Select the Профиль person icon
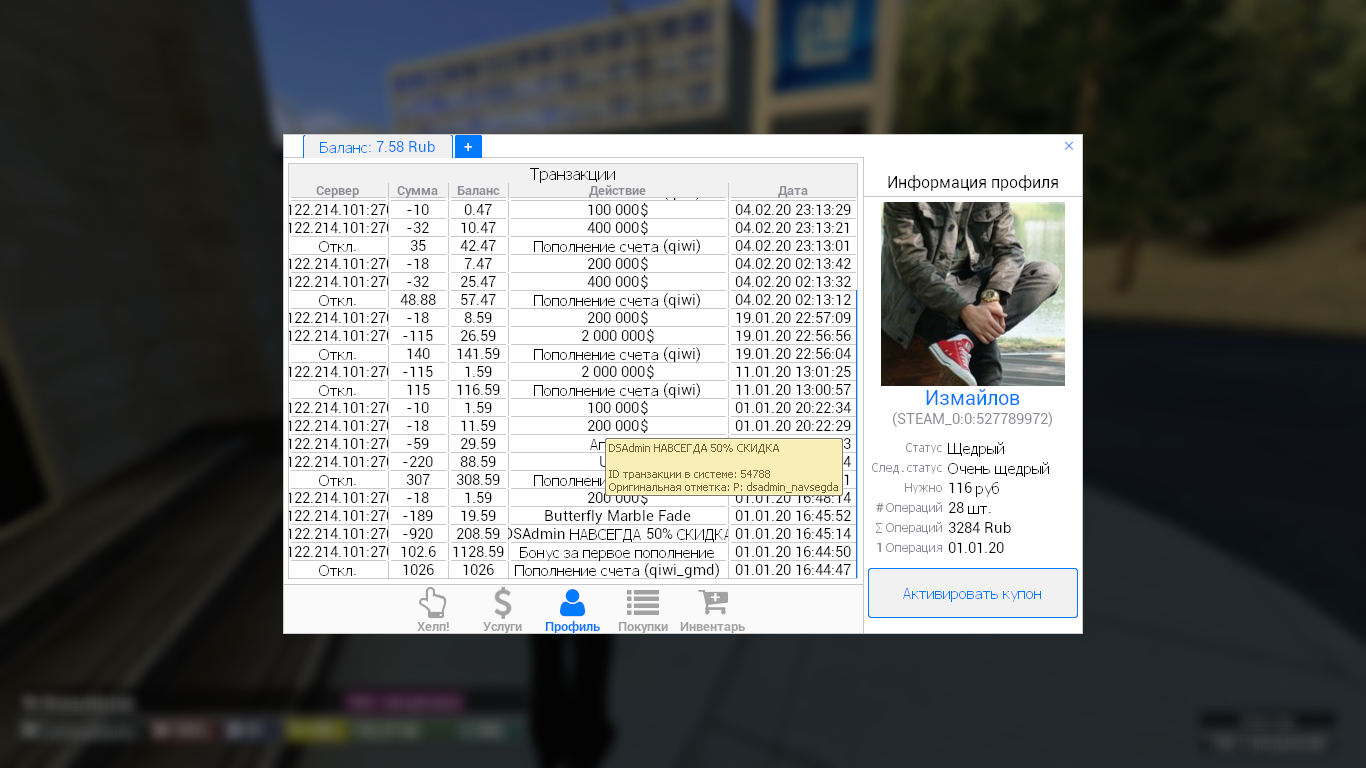The image size is (1366, 768). (x=572, y=603)
